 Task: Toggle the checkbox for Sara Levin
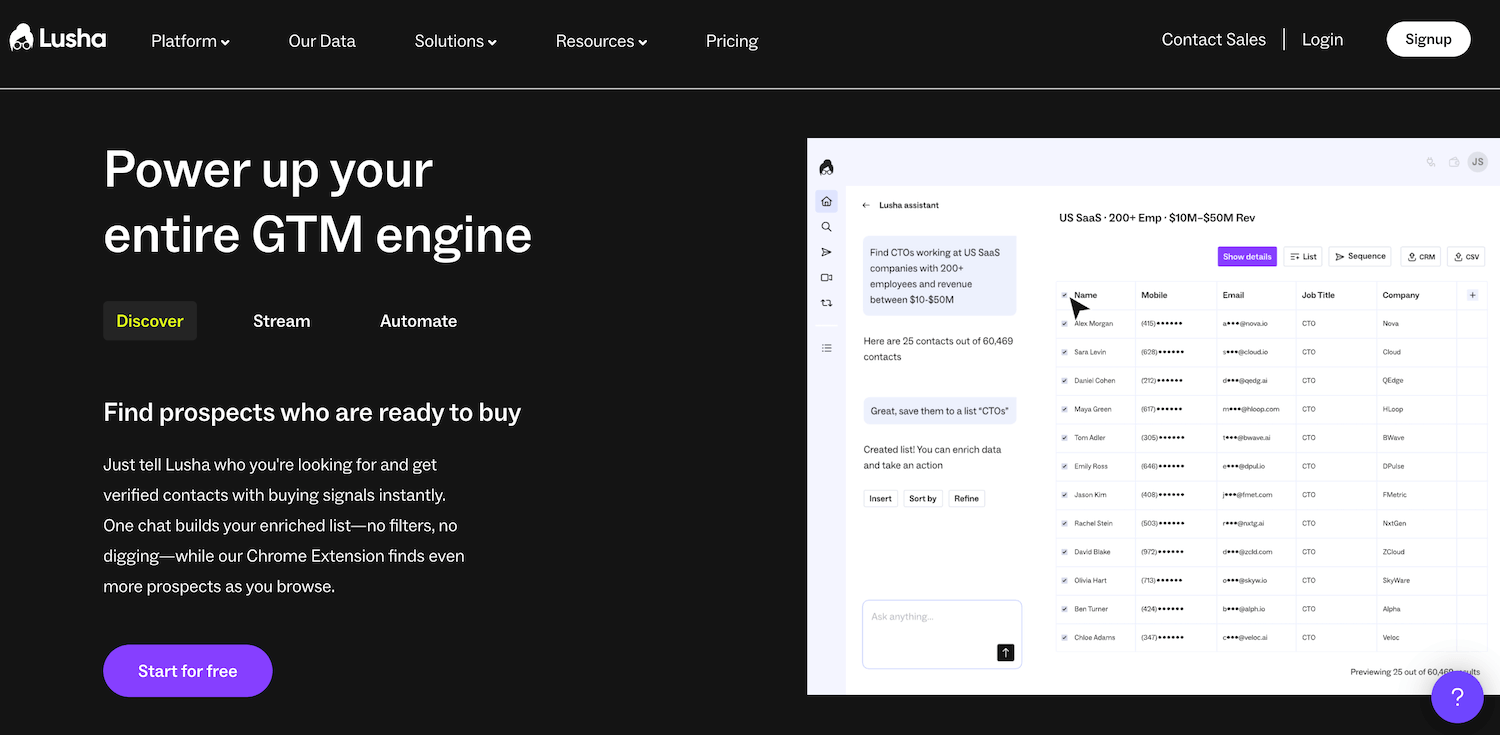(1064, 352)
